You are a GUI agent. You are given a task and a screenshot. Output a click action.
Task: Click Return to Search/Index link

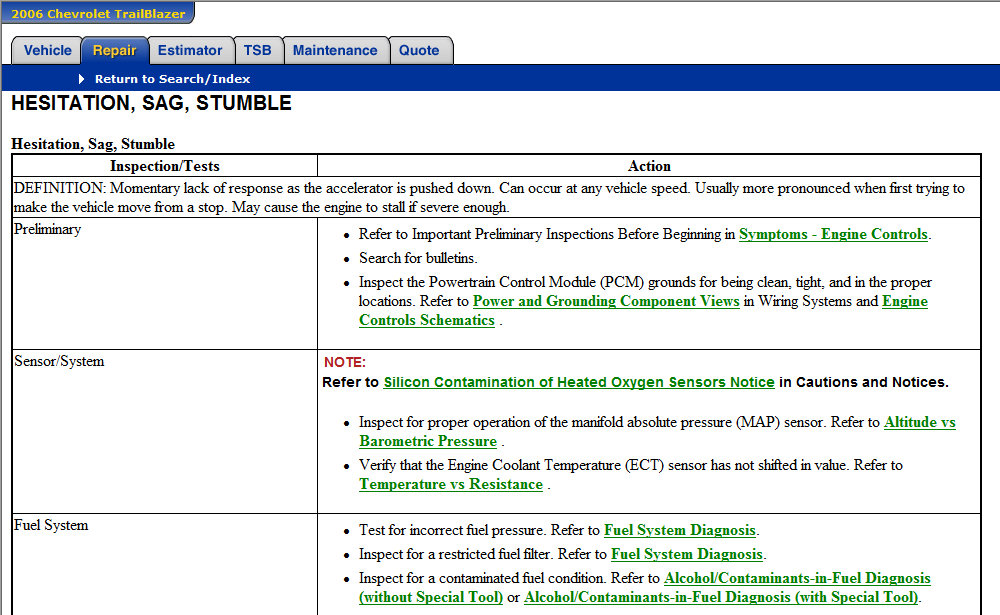point(172,79)
